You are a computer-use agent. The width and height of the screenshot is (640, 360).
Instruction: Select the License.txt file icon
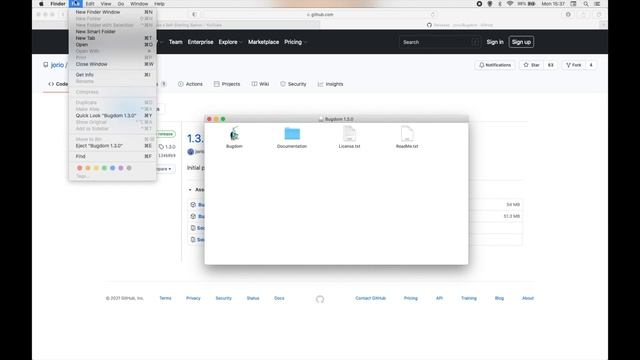point(349,133)
